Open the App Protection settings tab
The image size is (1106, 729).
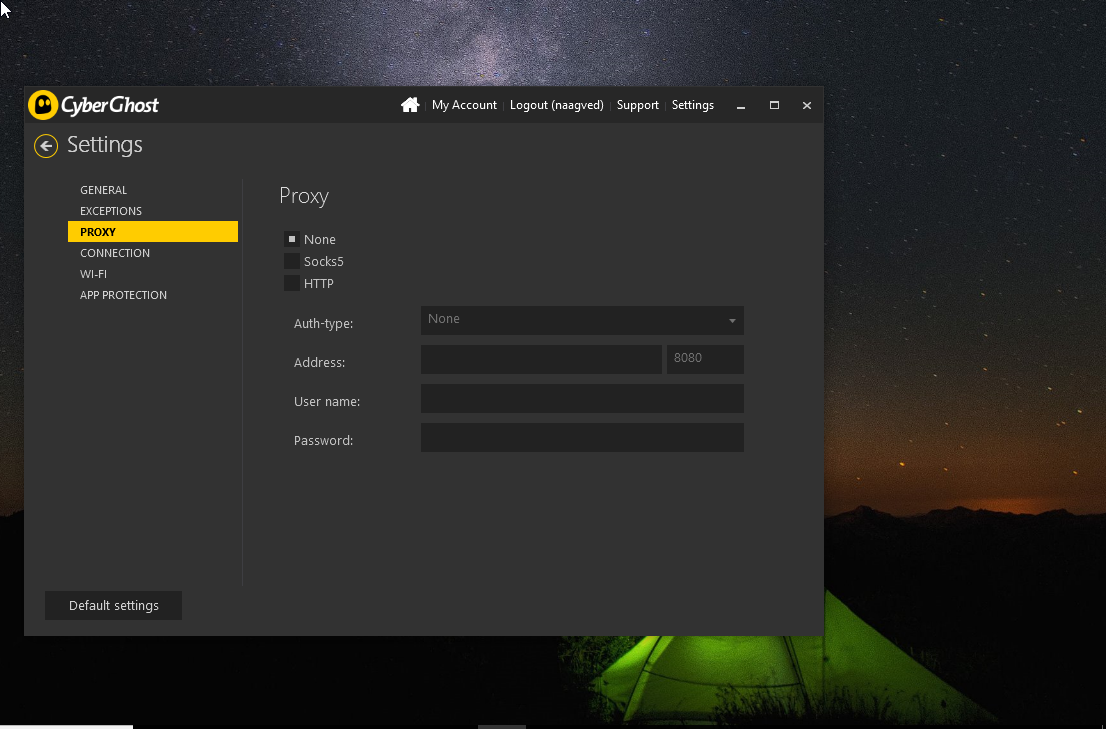[x=152, y=295]
